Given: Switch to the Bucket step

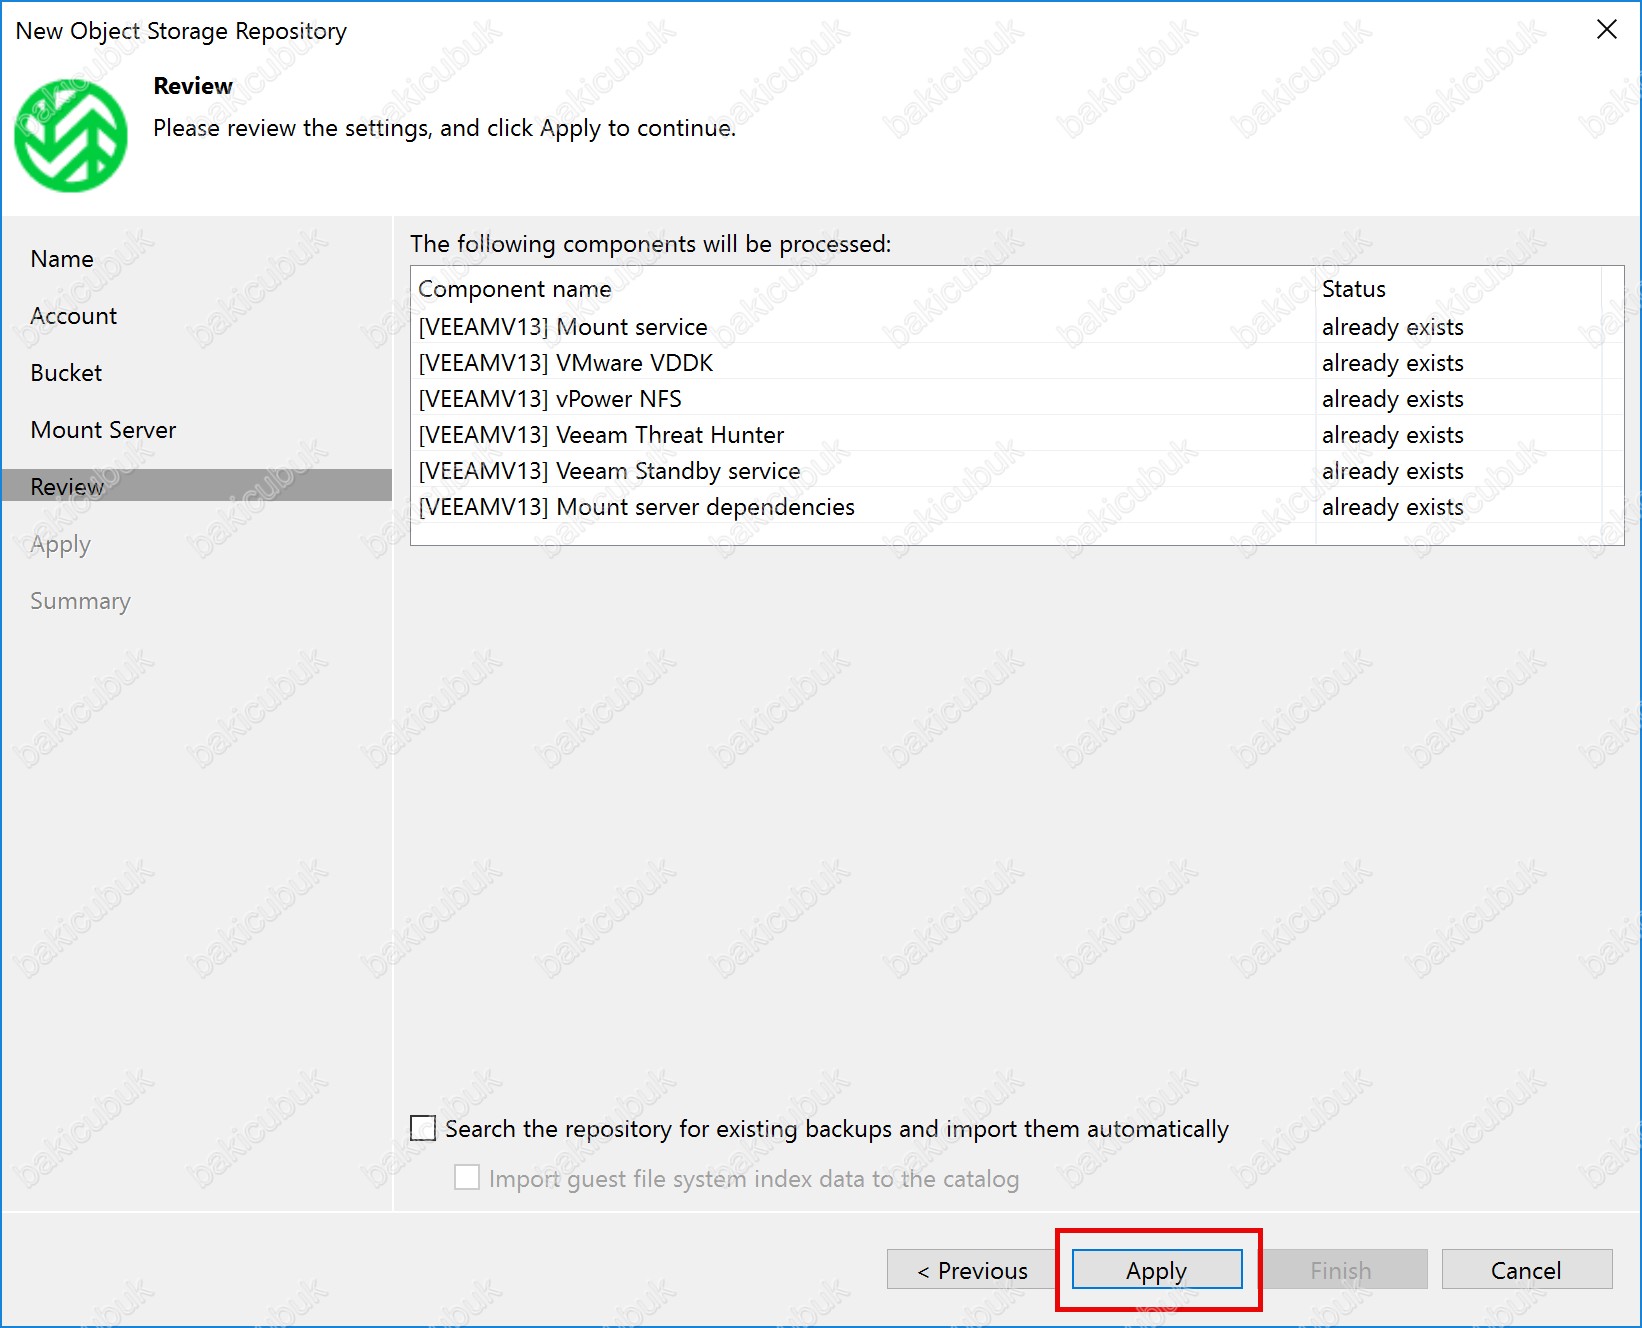Looking at the screenshot, I should [66, 373].
